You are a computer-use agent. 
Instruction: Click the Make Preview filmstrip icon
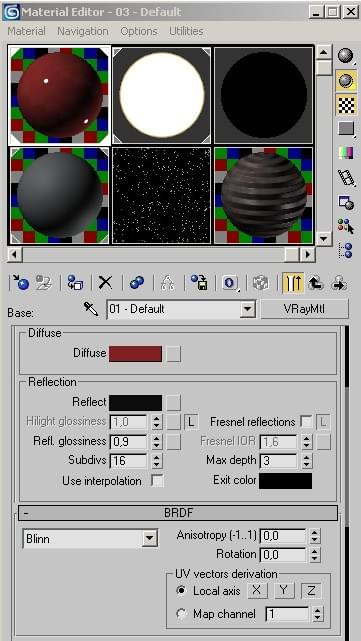346,178
